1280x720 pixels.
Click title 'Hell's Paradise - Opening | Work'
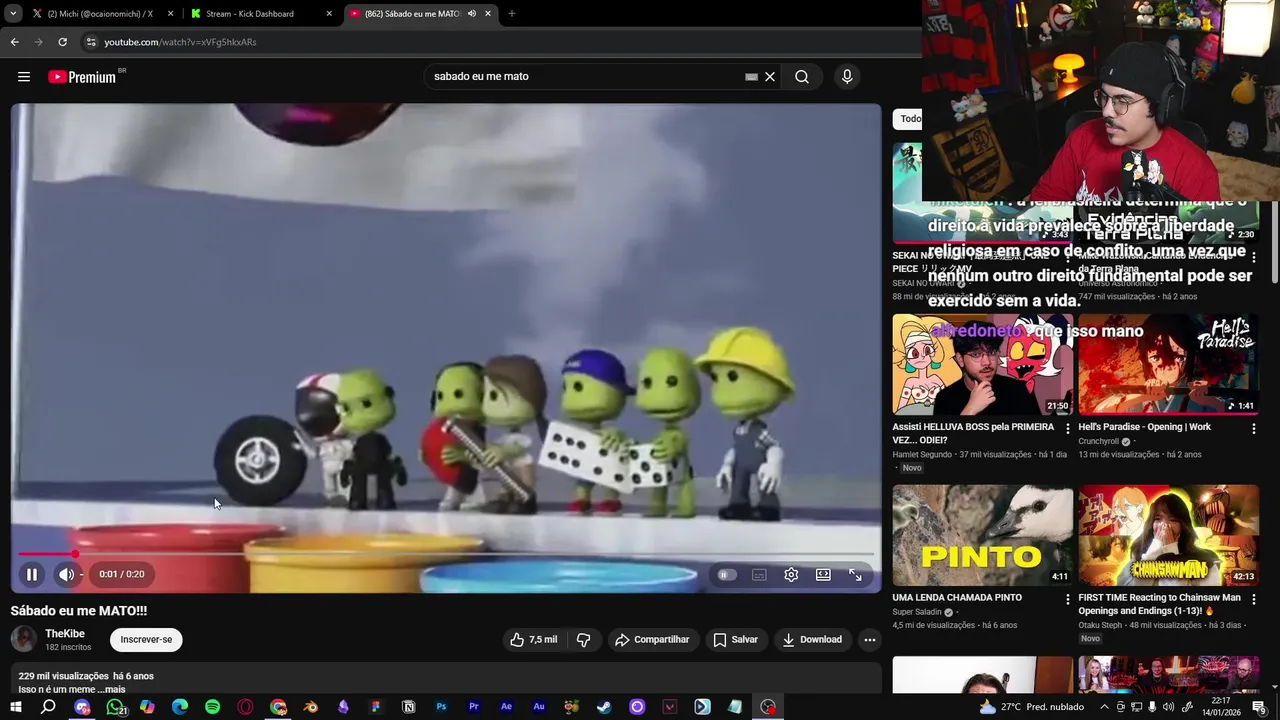(x=1144, y=427)
